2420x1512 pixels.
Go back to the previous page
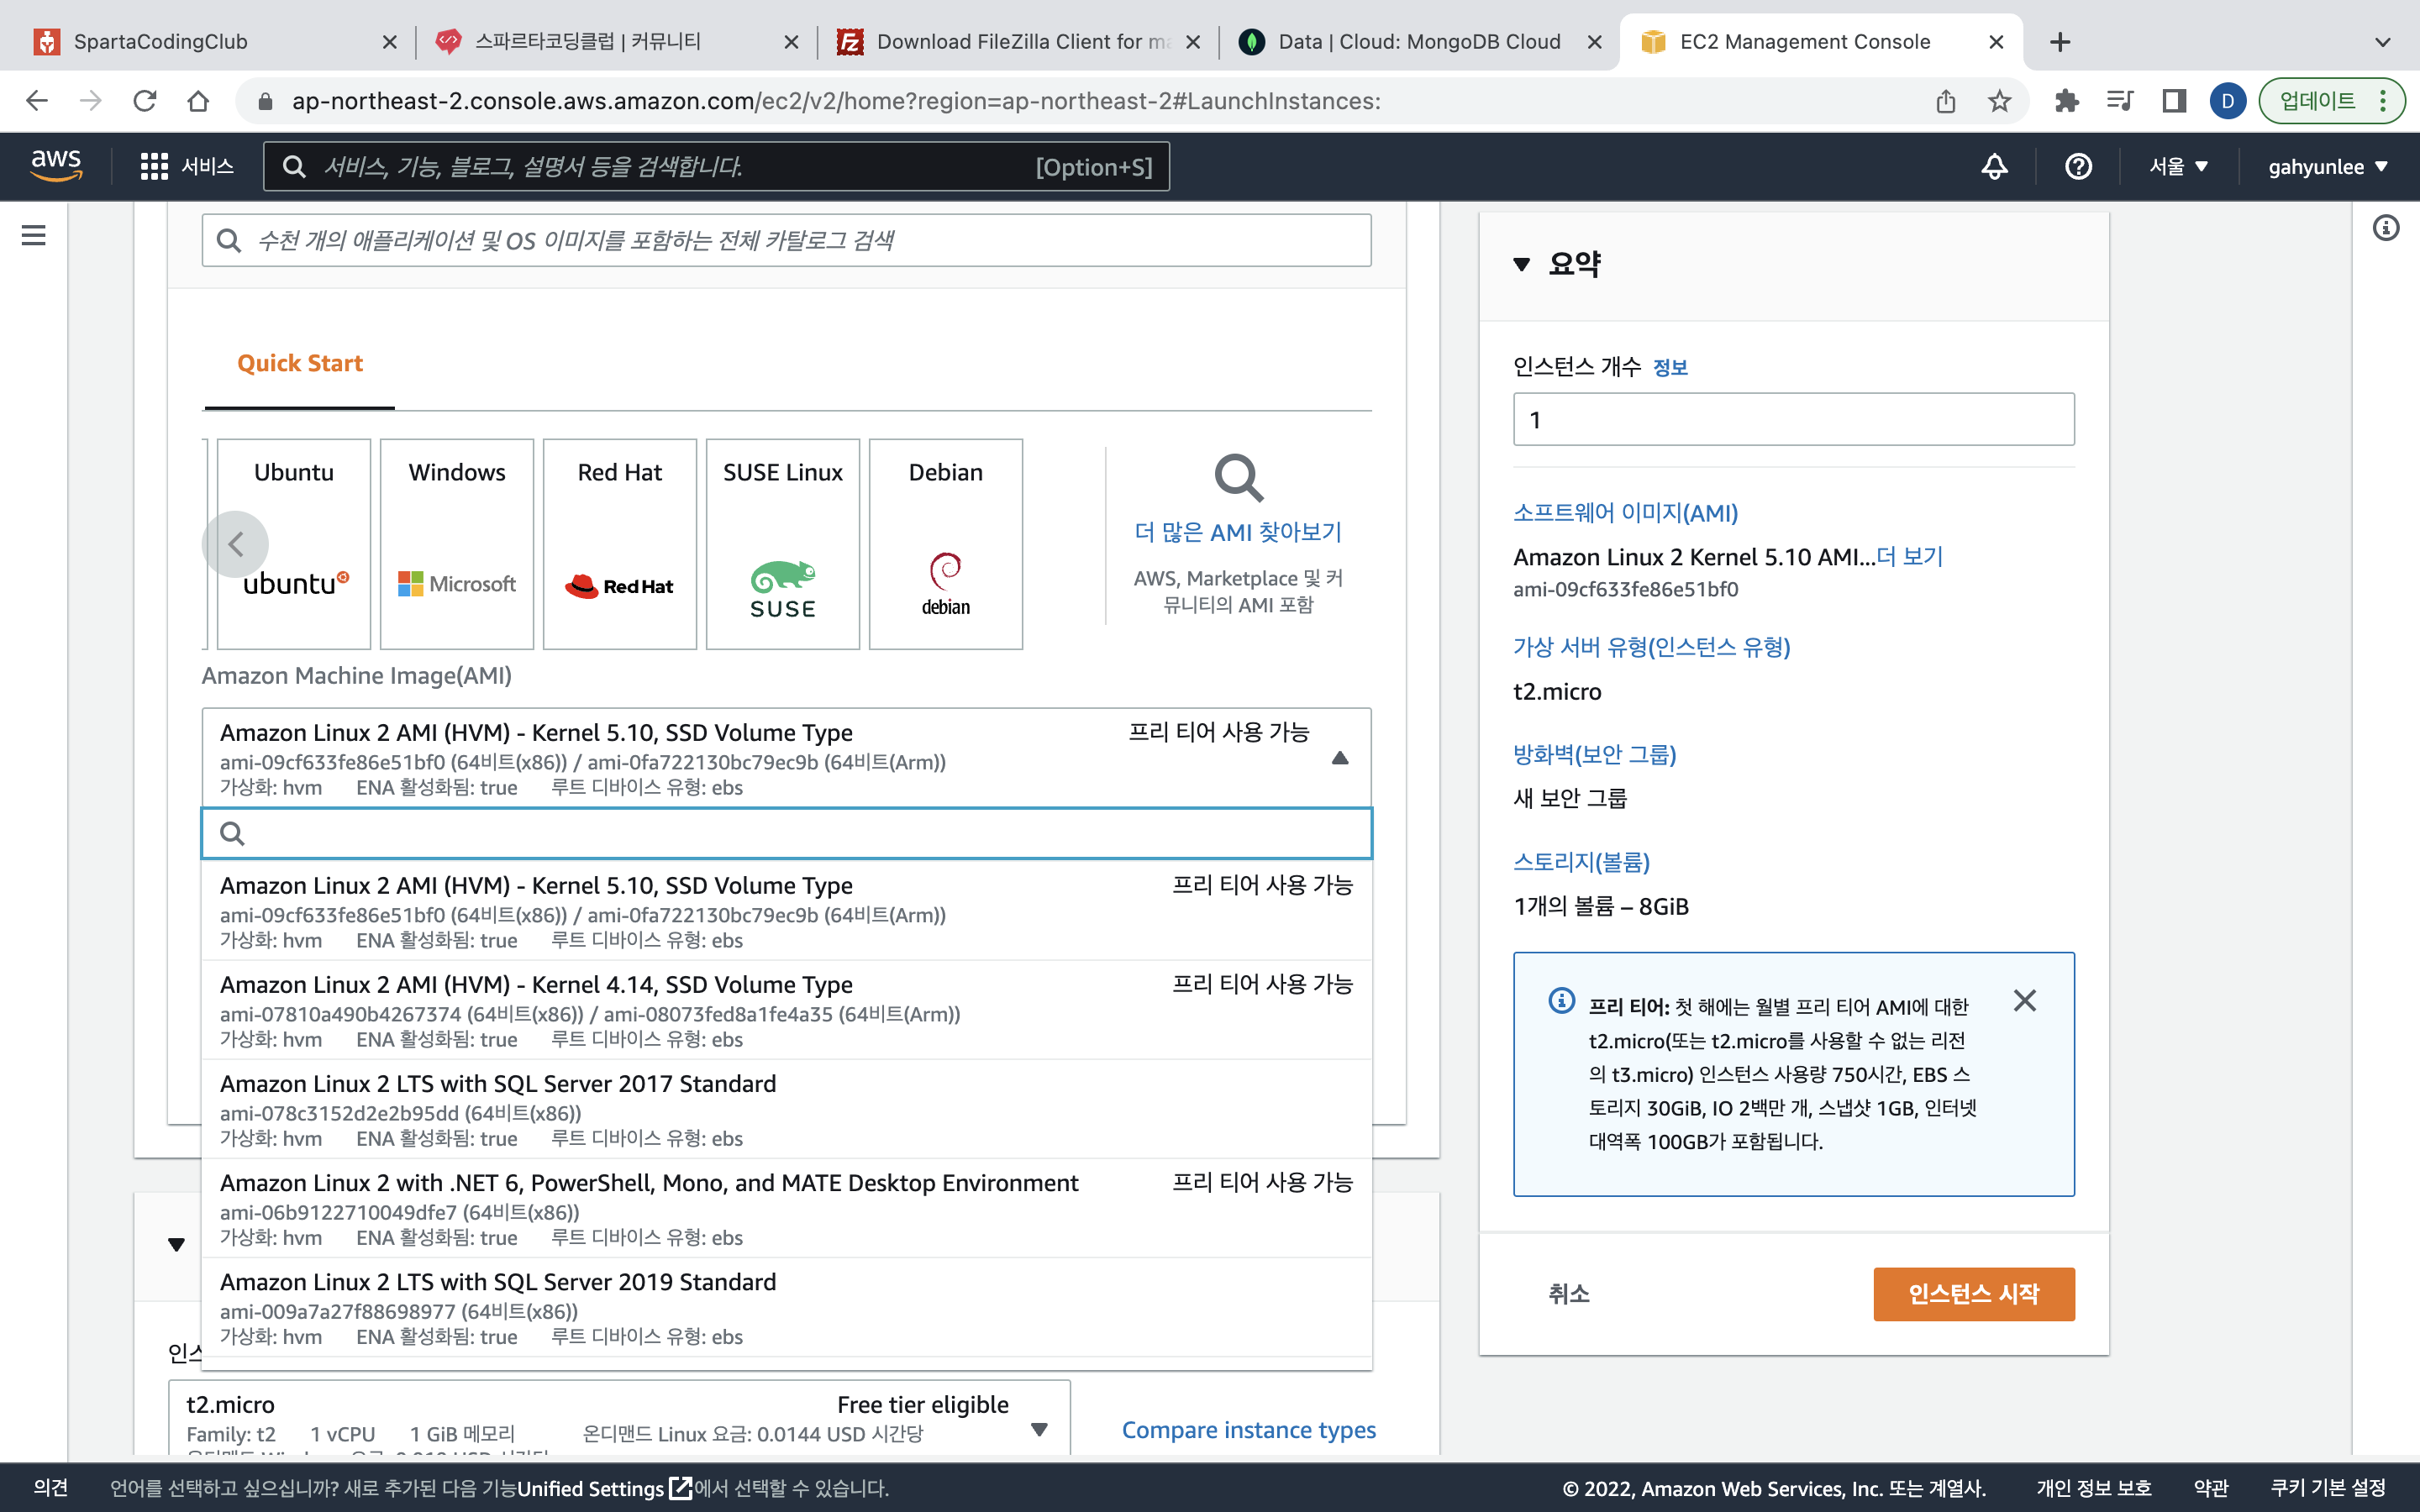pyautogui.click(x=37, y=101)
